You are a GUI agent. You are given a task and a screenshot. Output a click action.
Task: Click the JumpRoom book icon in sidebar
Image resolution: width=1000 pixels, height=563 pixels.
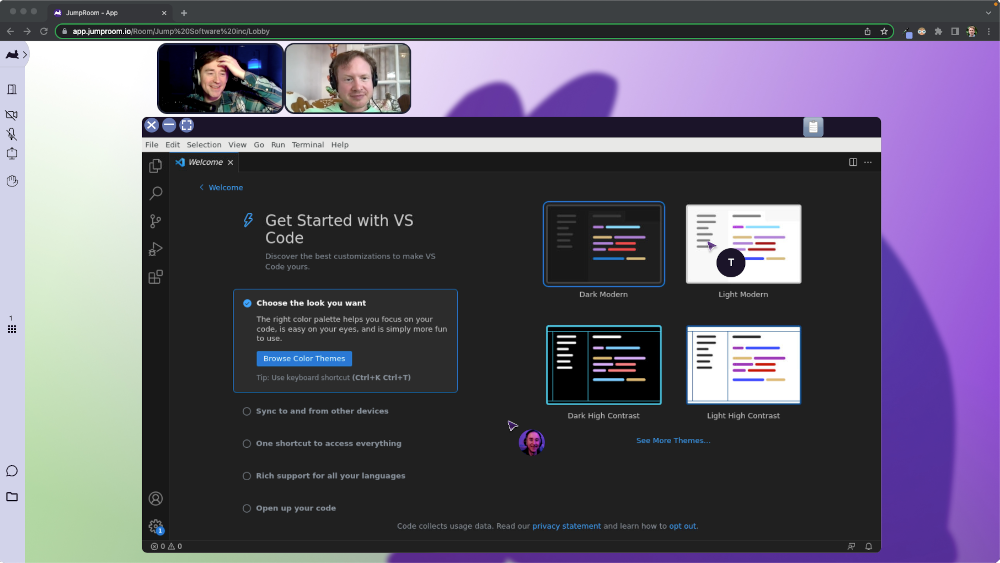[x=11, y=89]
